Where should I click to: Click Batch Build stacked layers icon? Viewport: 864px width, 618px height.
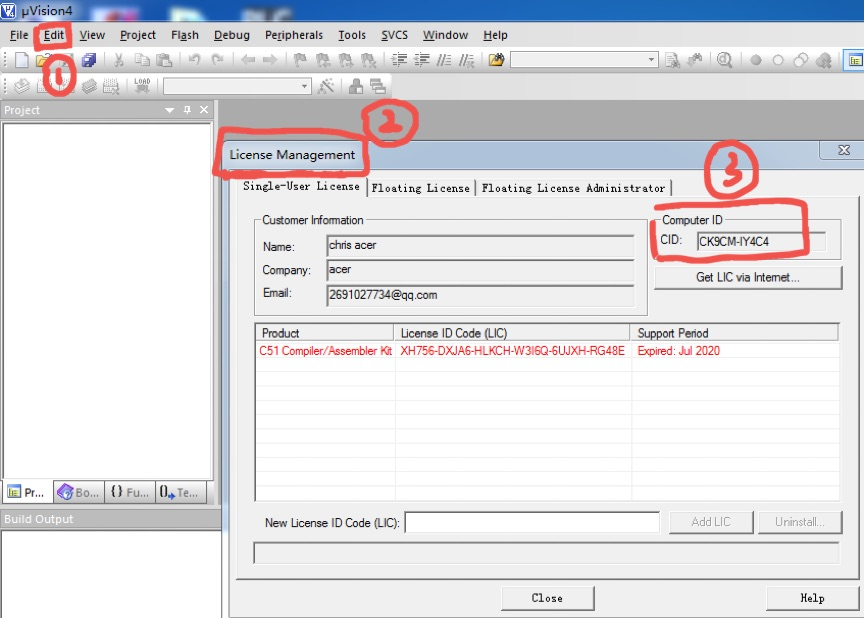[x=89, y=86]
